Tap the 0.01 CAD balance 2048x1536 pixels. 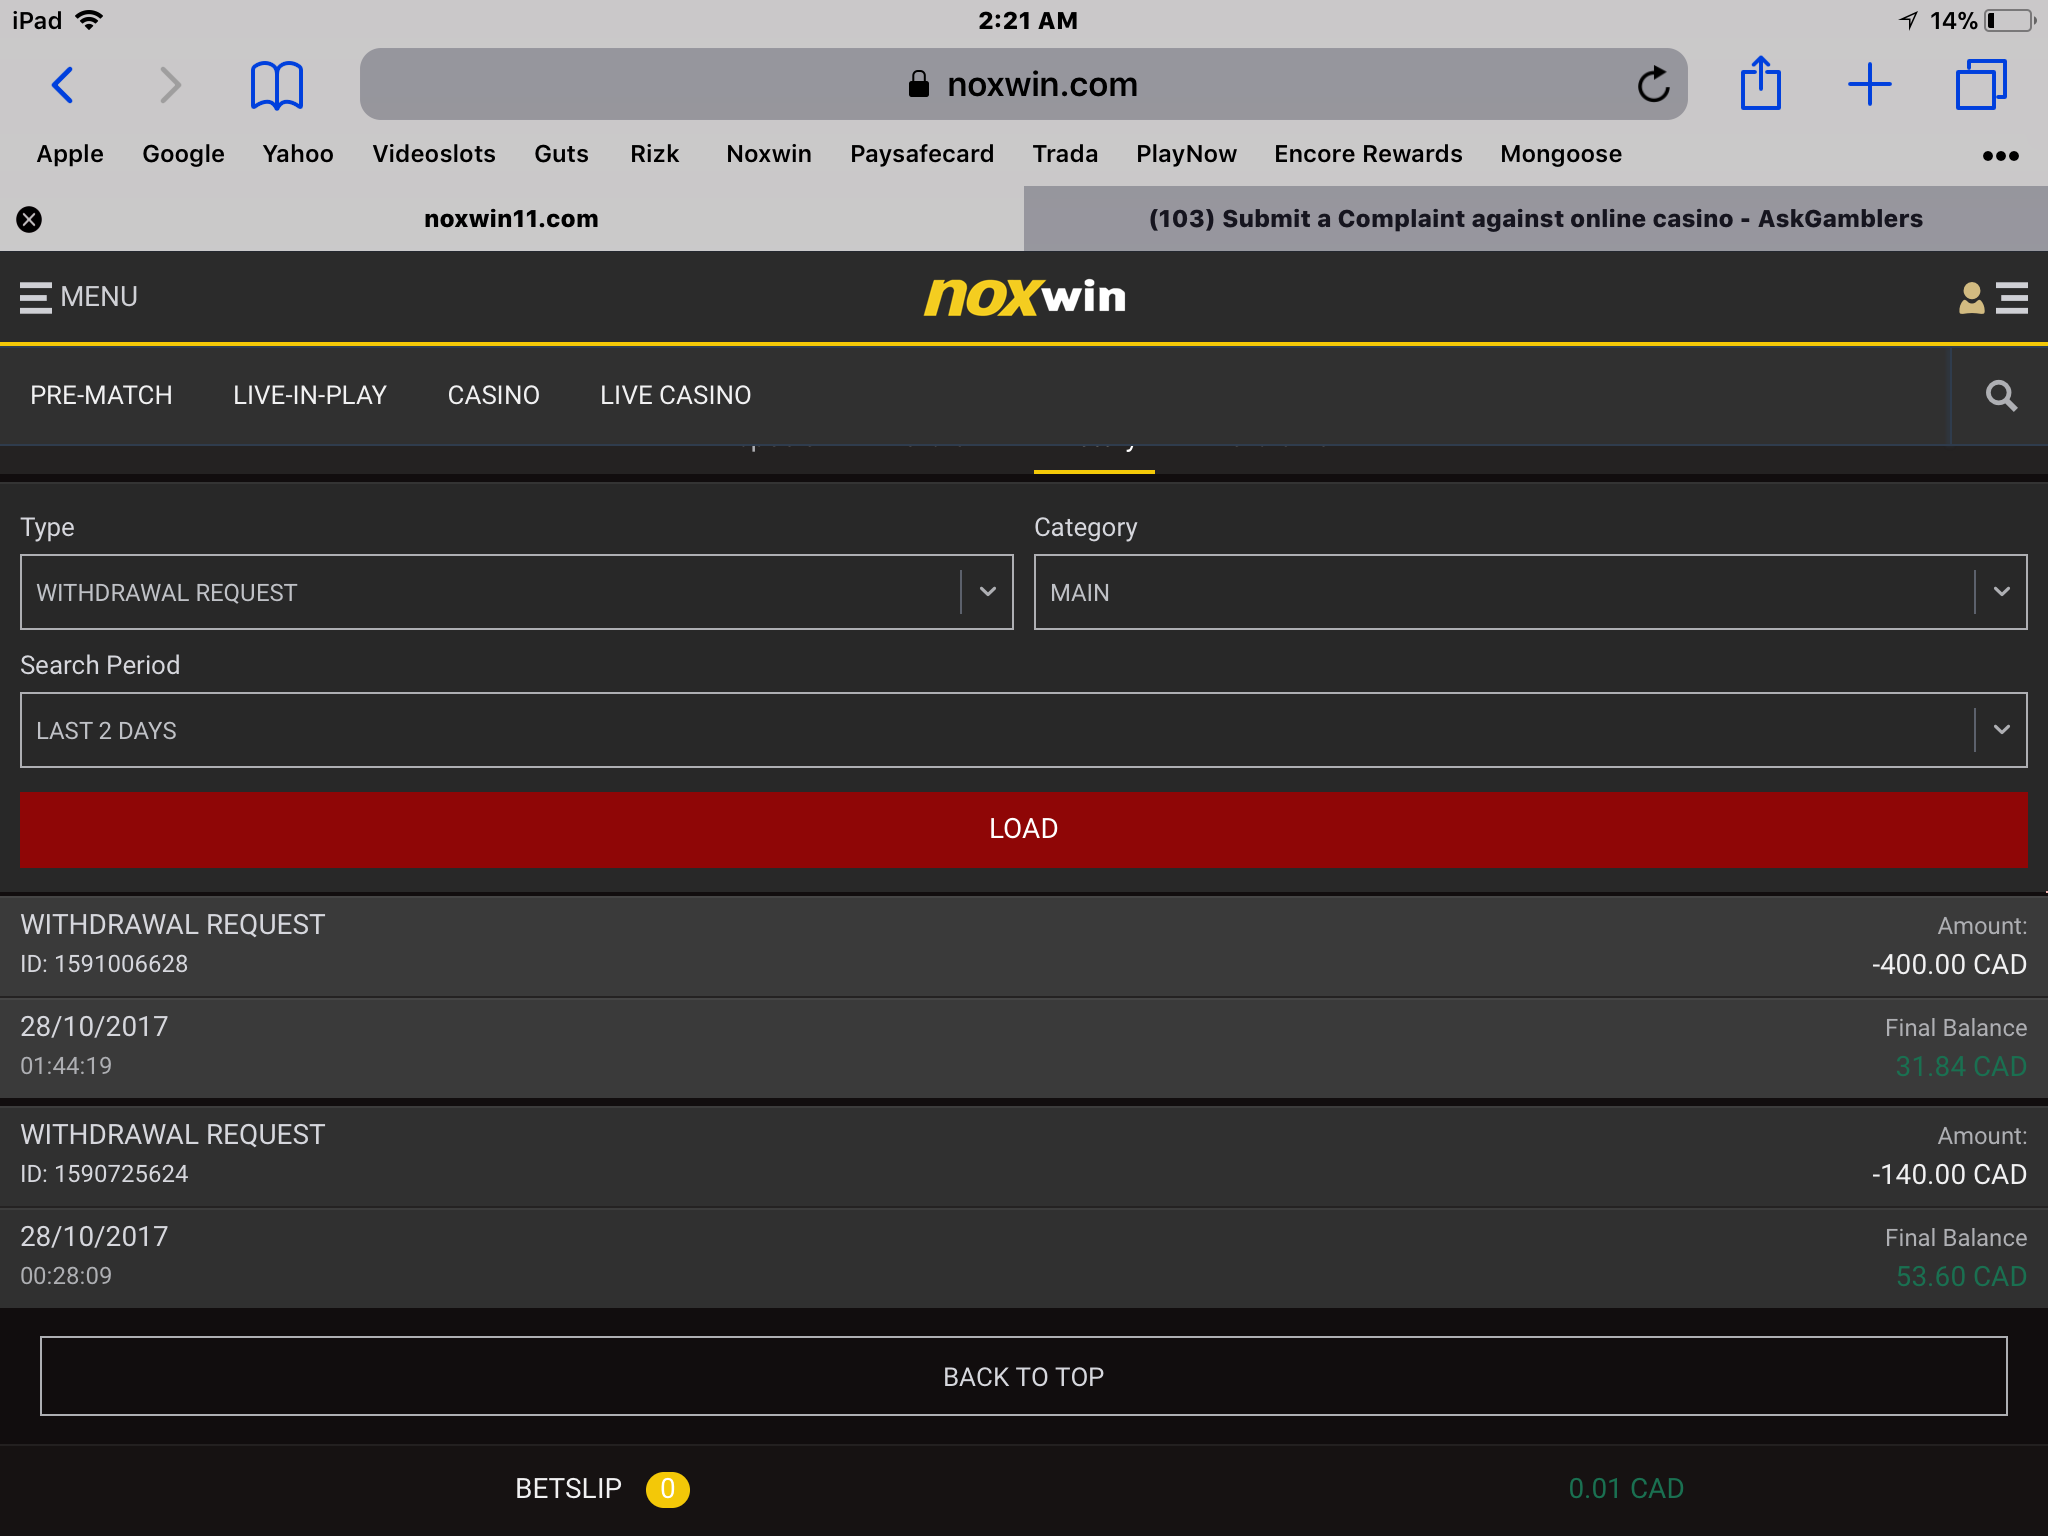click(1626, 1489)
